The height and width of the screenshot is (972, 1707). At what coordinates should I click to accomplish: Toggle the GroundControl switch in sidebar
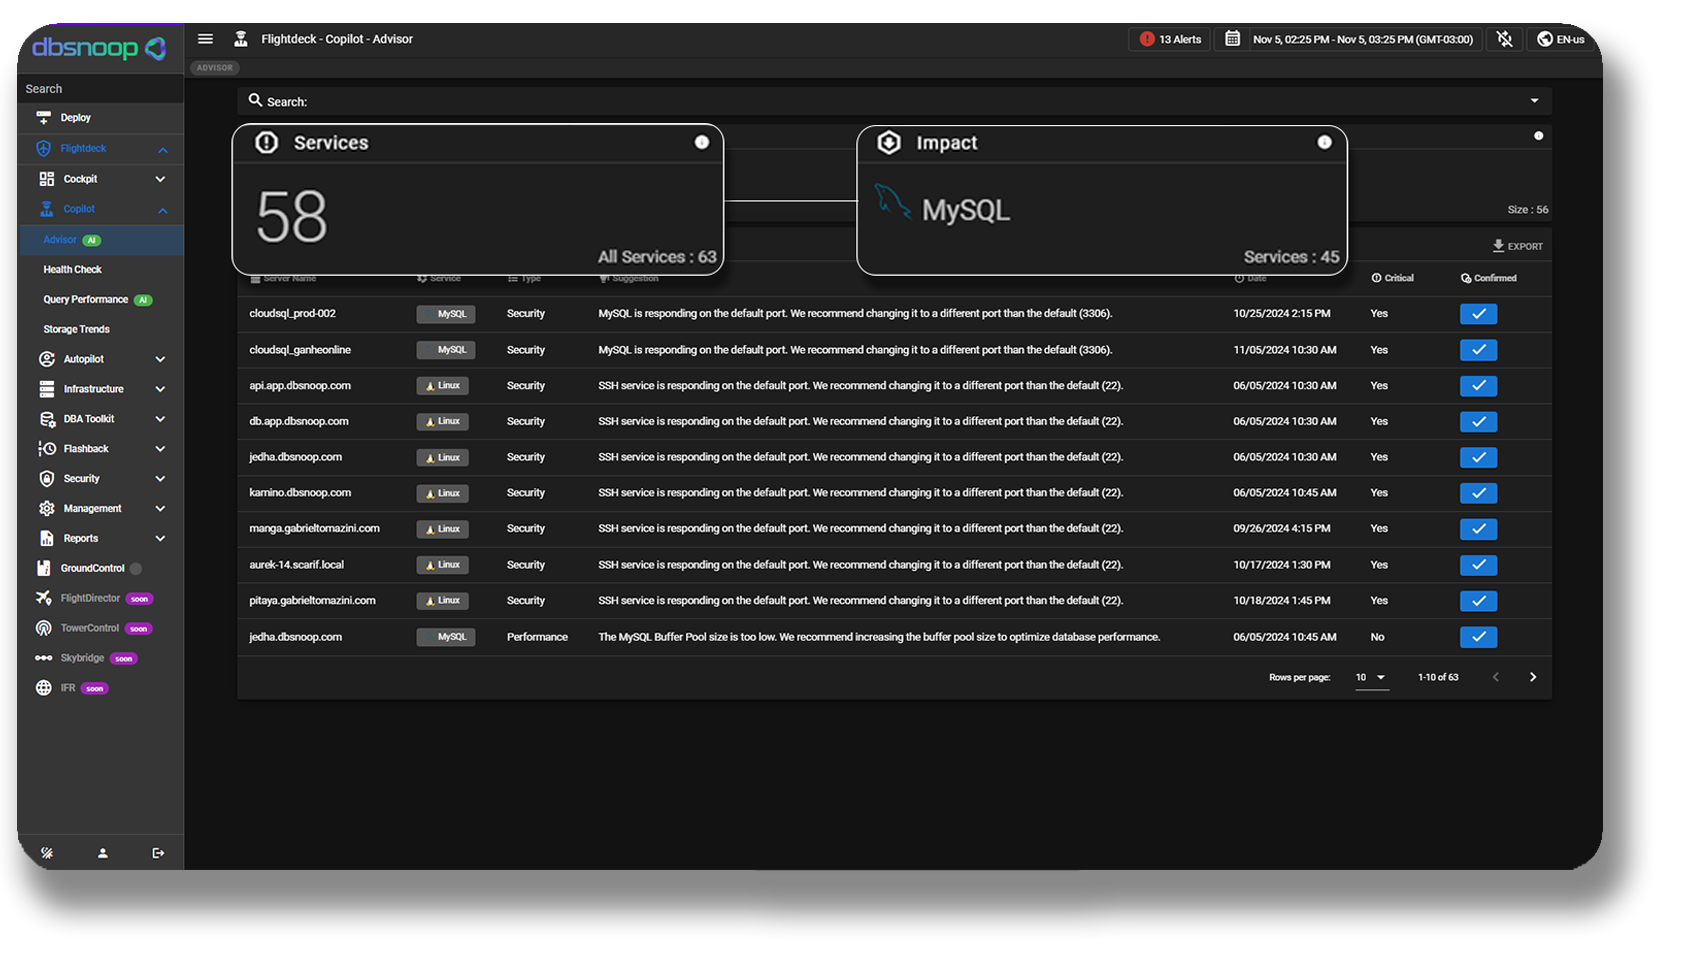click(x=136, y=569)
